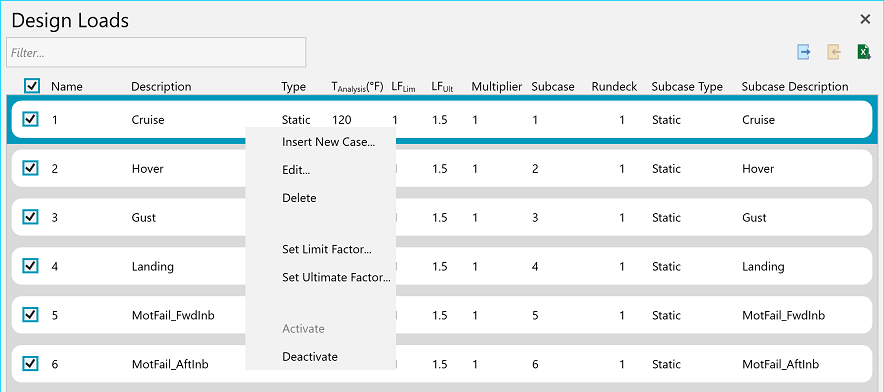Click the Static type cell for Cruise
This screenshot has height=392, width=884.
click(x=296, y=120)
